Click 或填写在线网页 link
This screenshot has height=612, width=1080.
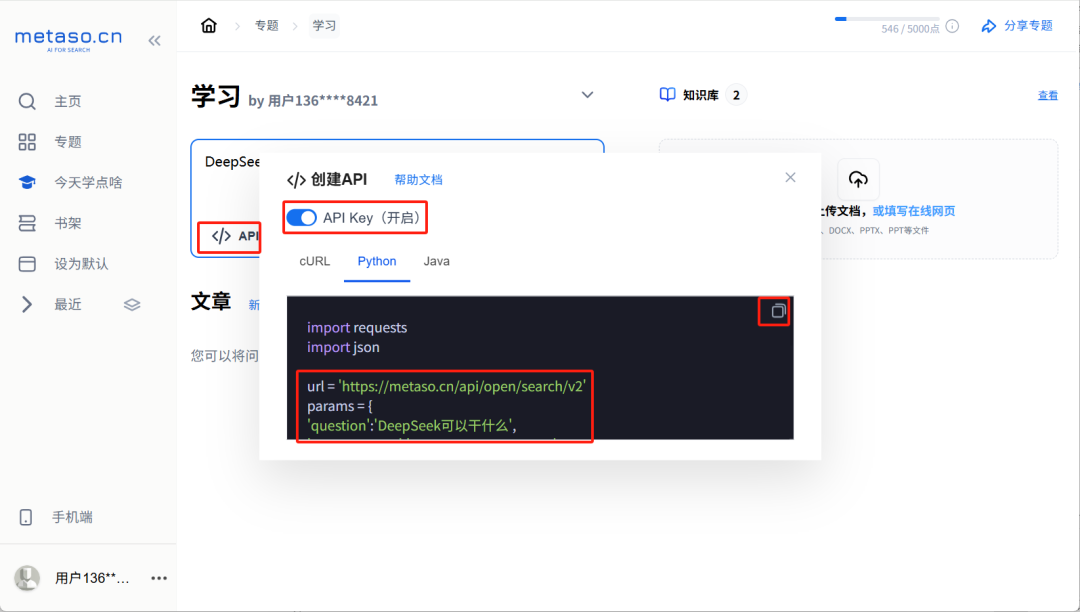point(914,211)
